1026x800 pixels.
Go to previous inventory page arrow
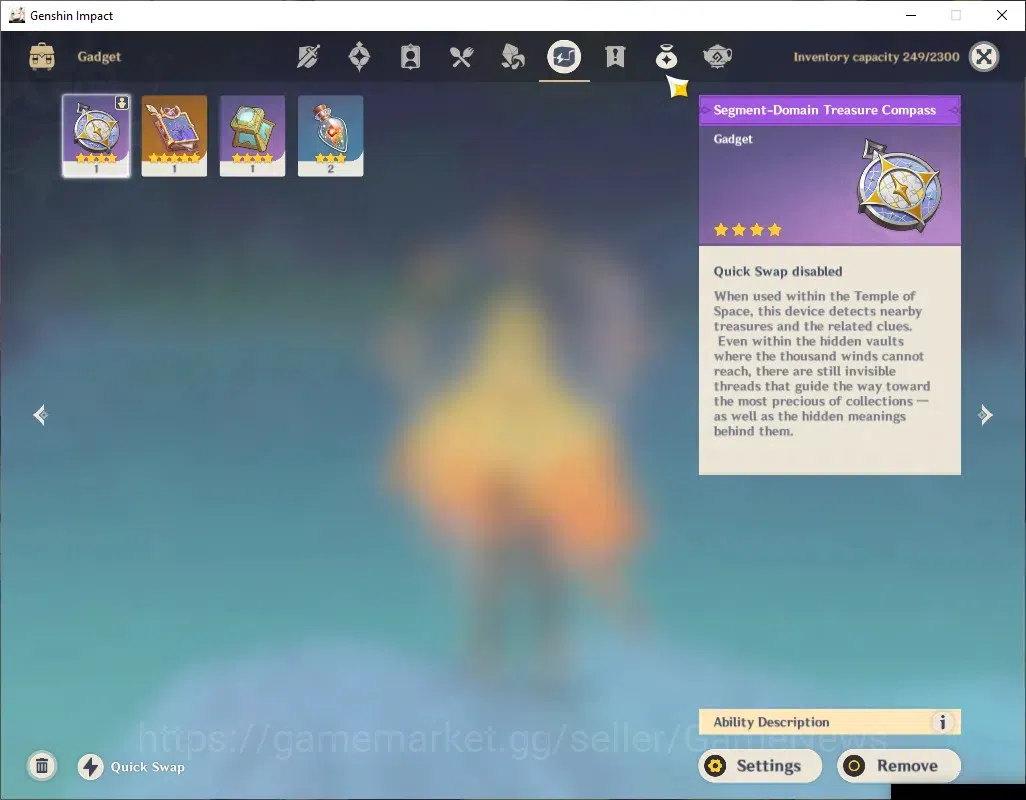coord(41,415)
